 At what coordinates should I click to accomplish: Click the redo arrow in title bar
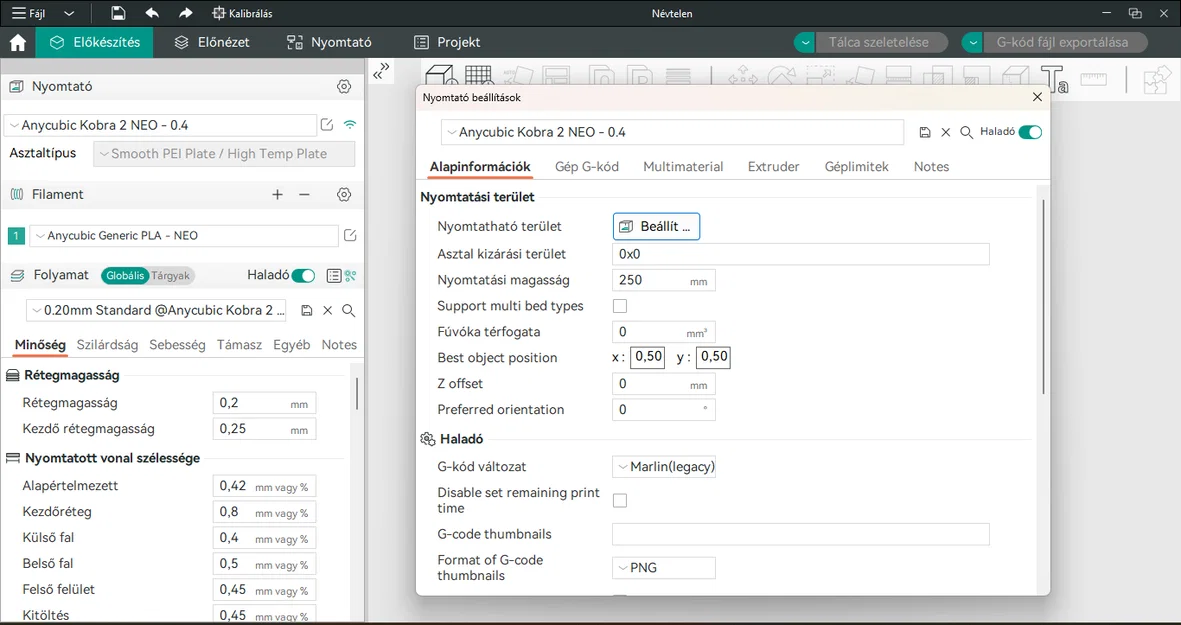coord(186,13)
